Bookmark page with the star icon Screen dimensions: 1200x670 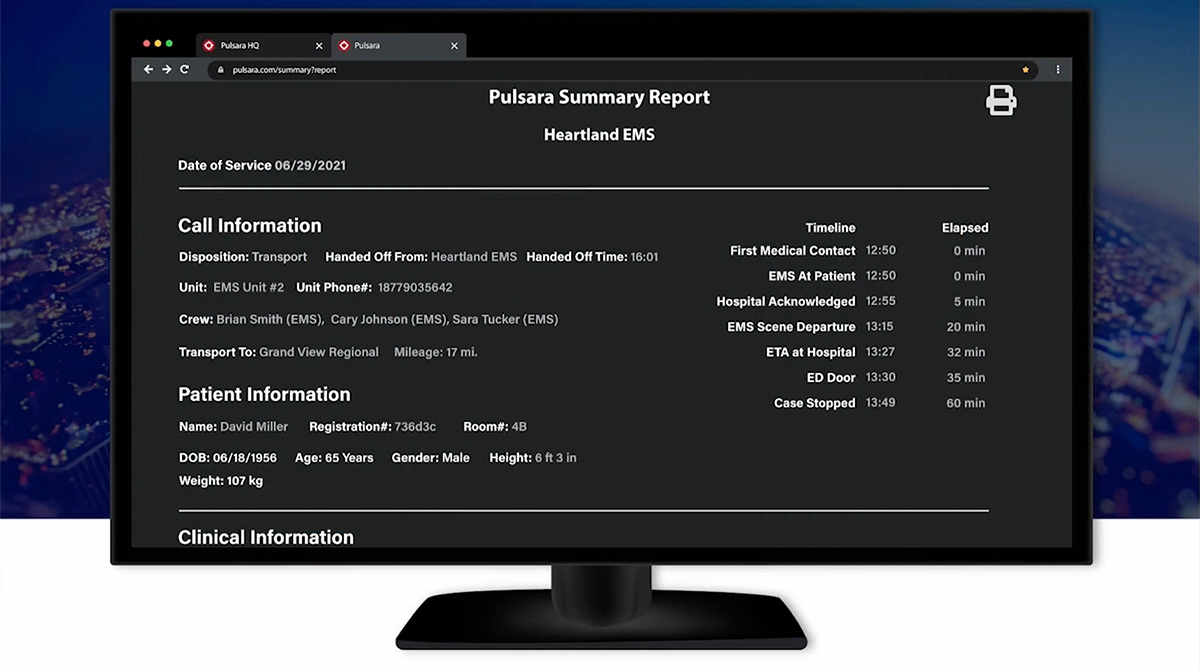[x=1025, y=70]
